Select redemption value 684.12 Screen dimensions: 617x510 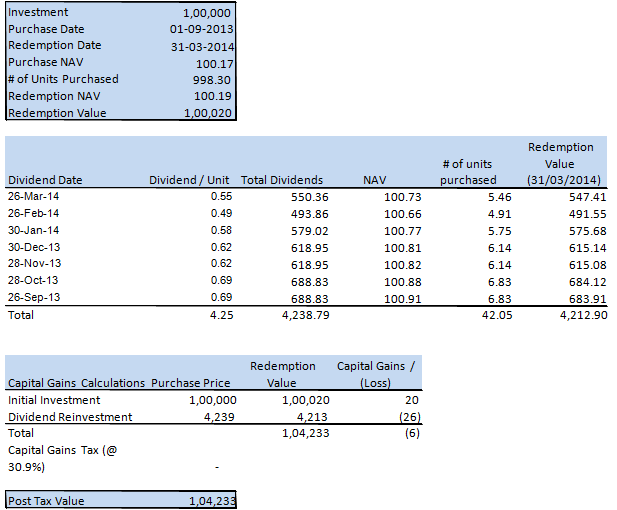pyautogui.click(x=587, y=282)
